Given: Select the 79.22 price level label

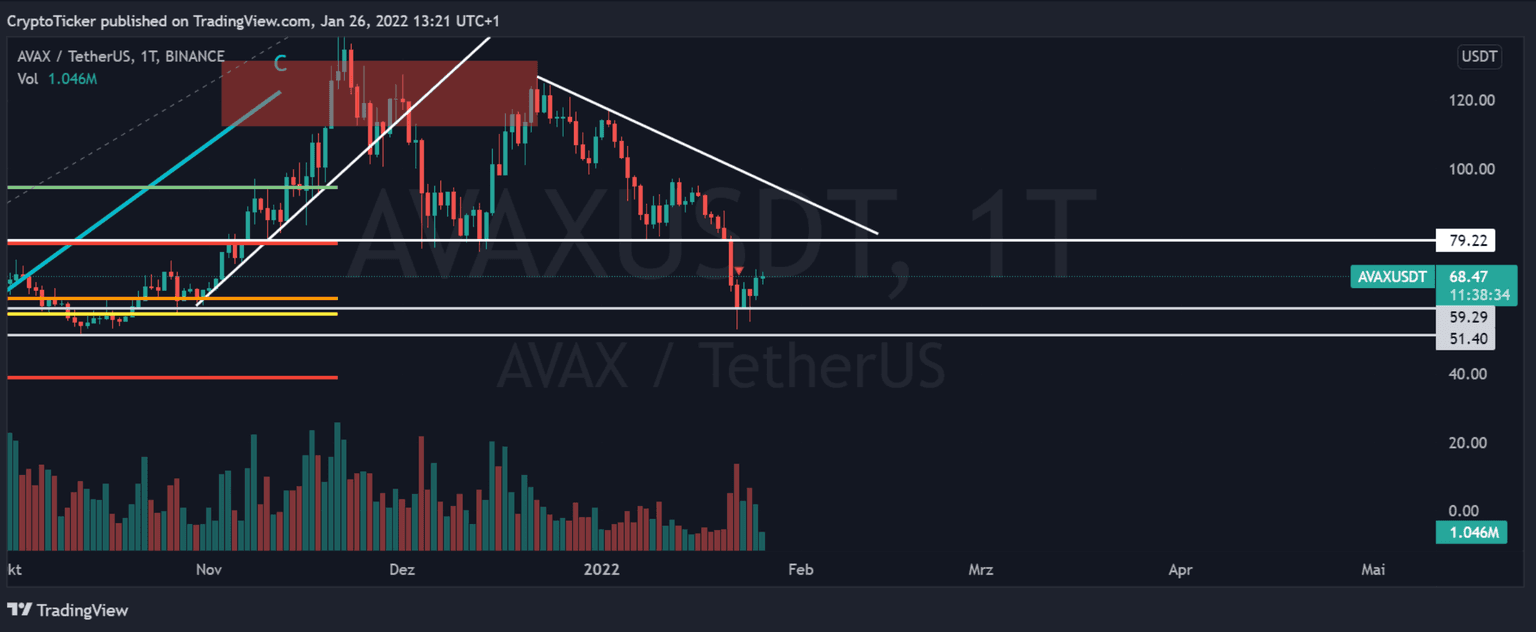Looking at the screenshot, I should [x=1466, y=240].
